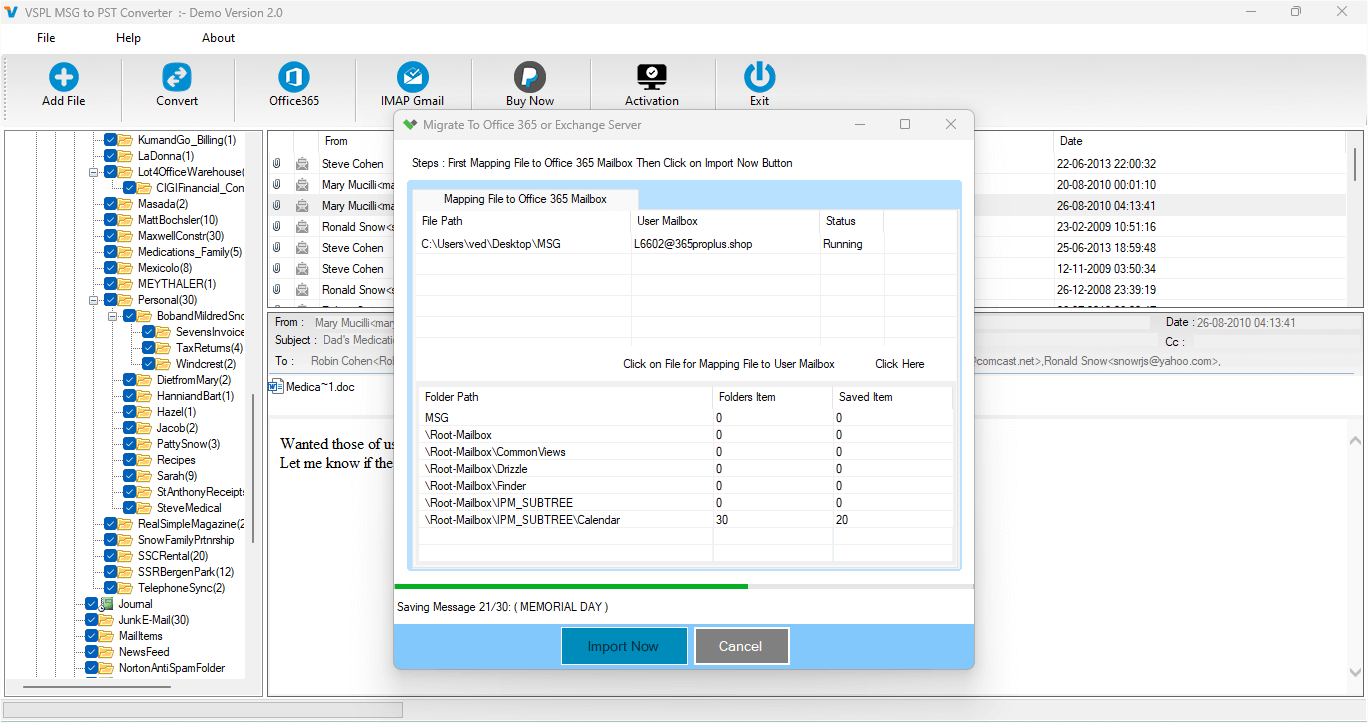Click the Import Now button
Image resolution: width=1368 pixels, height=723 pixels.
624,646
